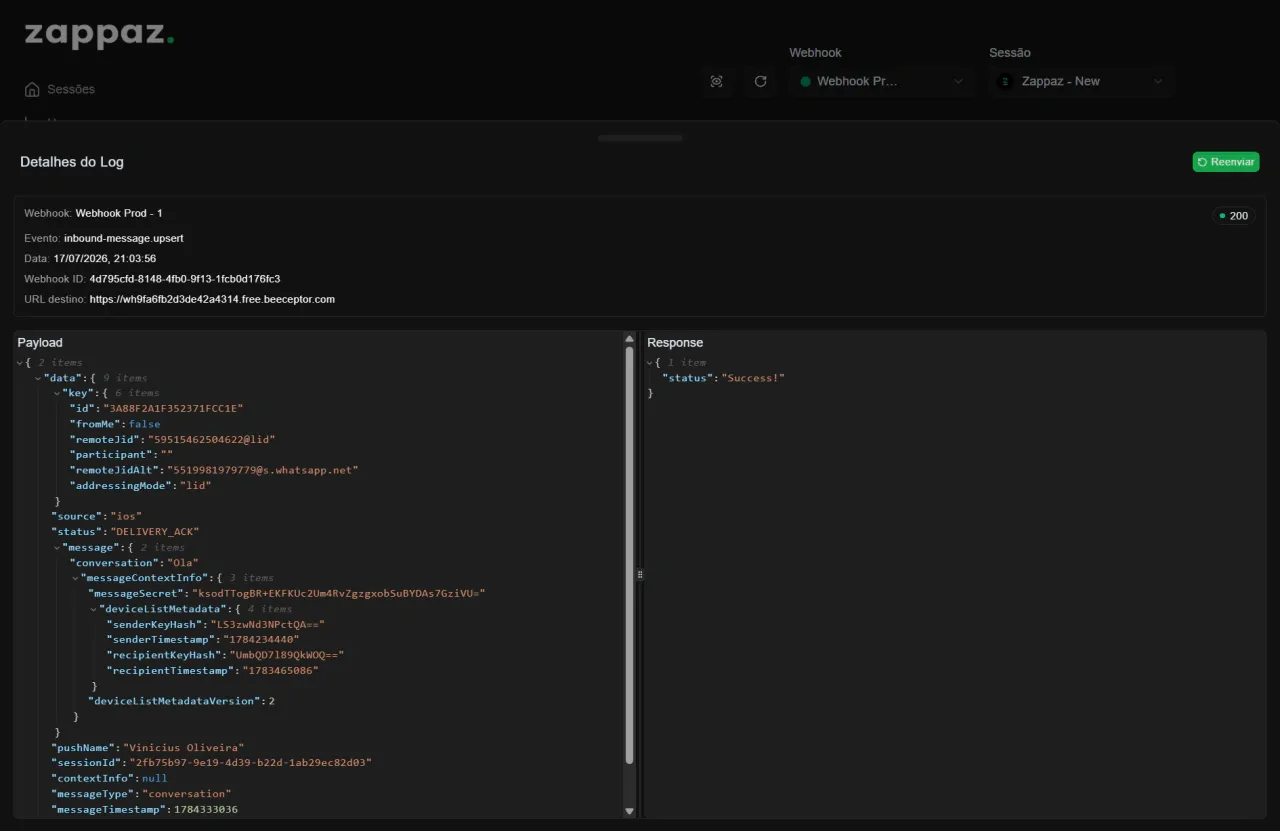Screen dimensions: 1280x831
Task: Click the refresh icon in top toolbar
Action: [x=760, y=81]
